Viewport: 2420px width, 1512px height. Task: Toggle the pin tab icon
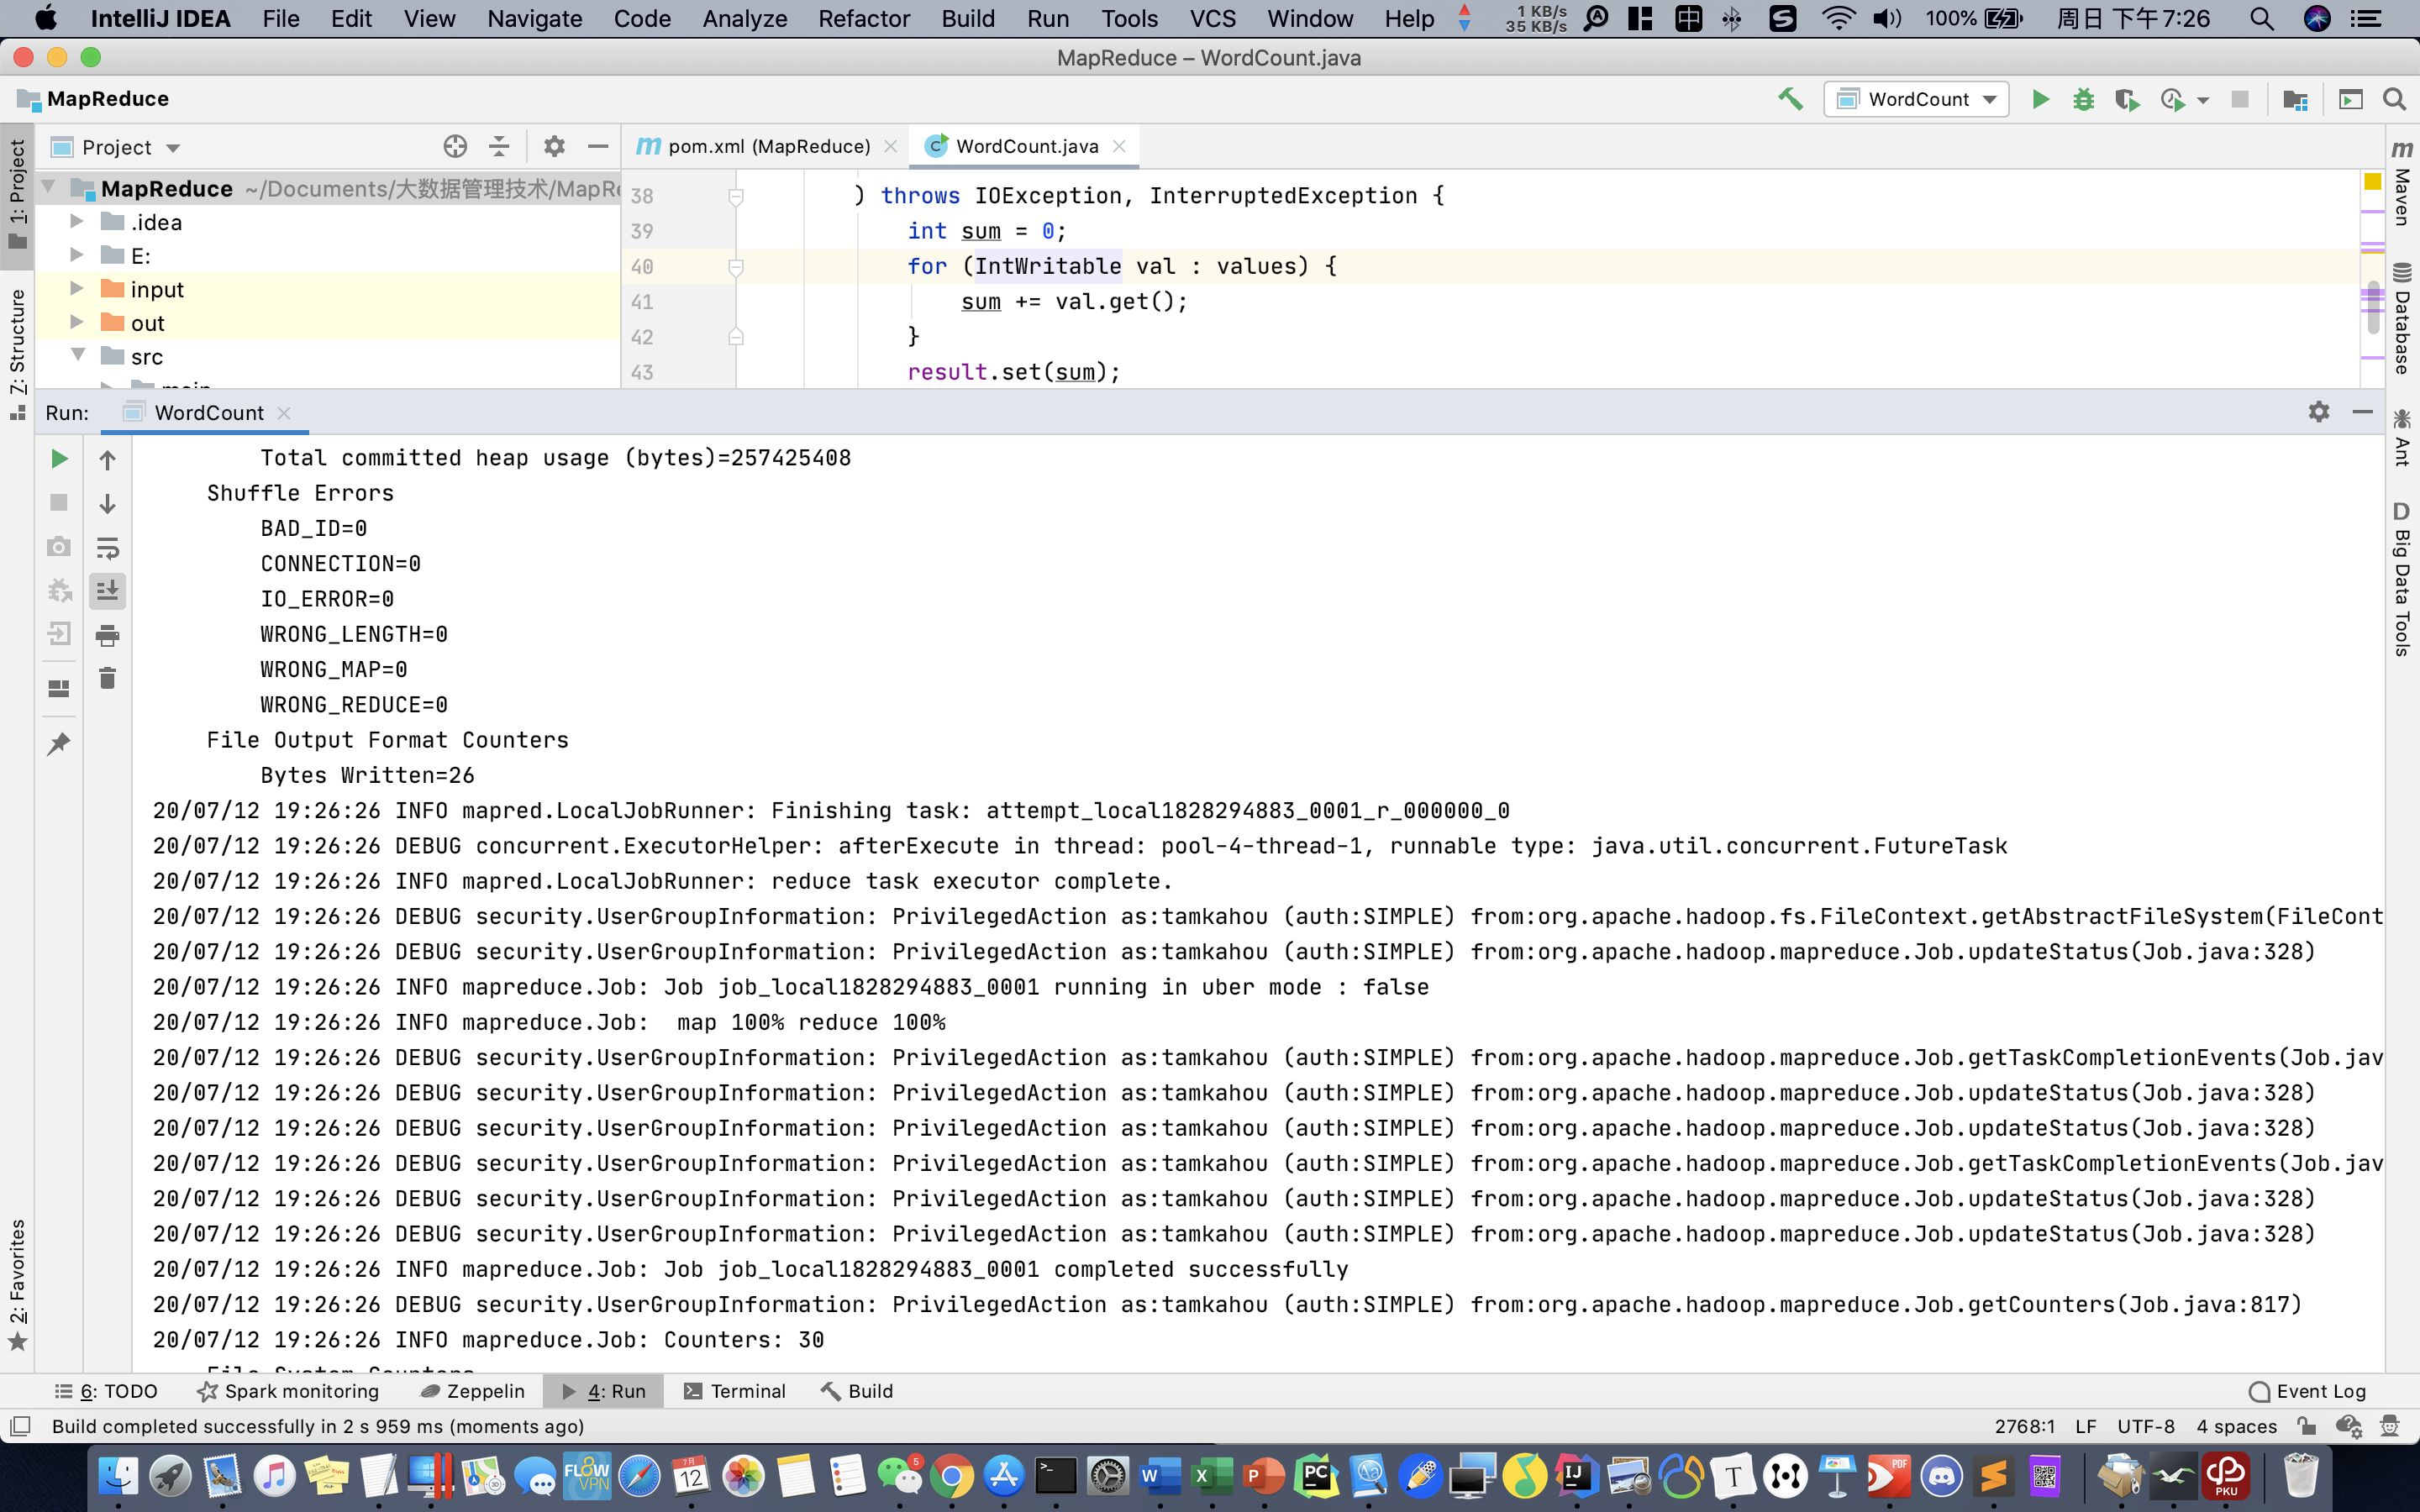coord(59,744)
